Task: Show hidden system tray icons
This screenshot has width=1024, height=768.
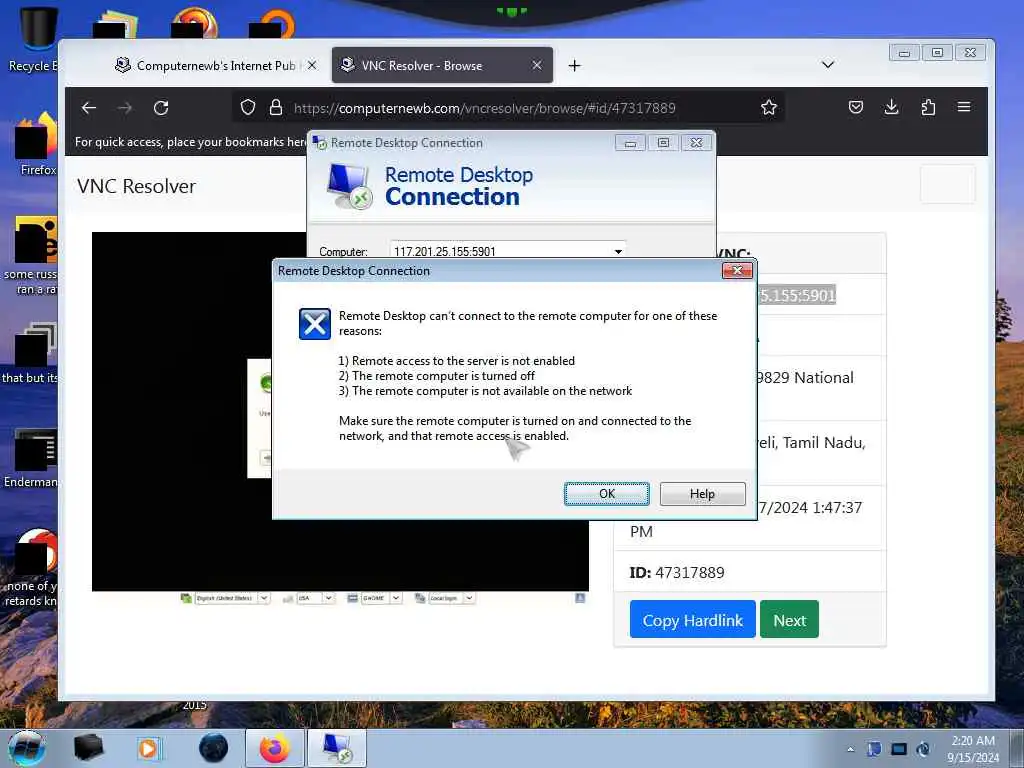Action: click(x=850, y=749)
